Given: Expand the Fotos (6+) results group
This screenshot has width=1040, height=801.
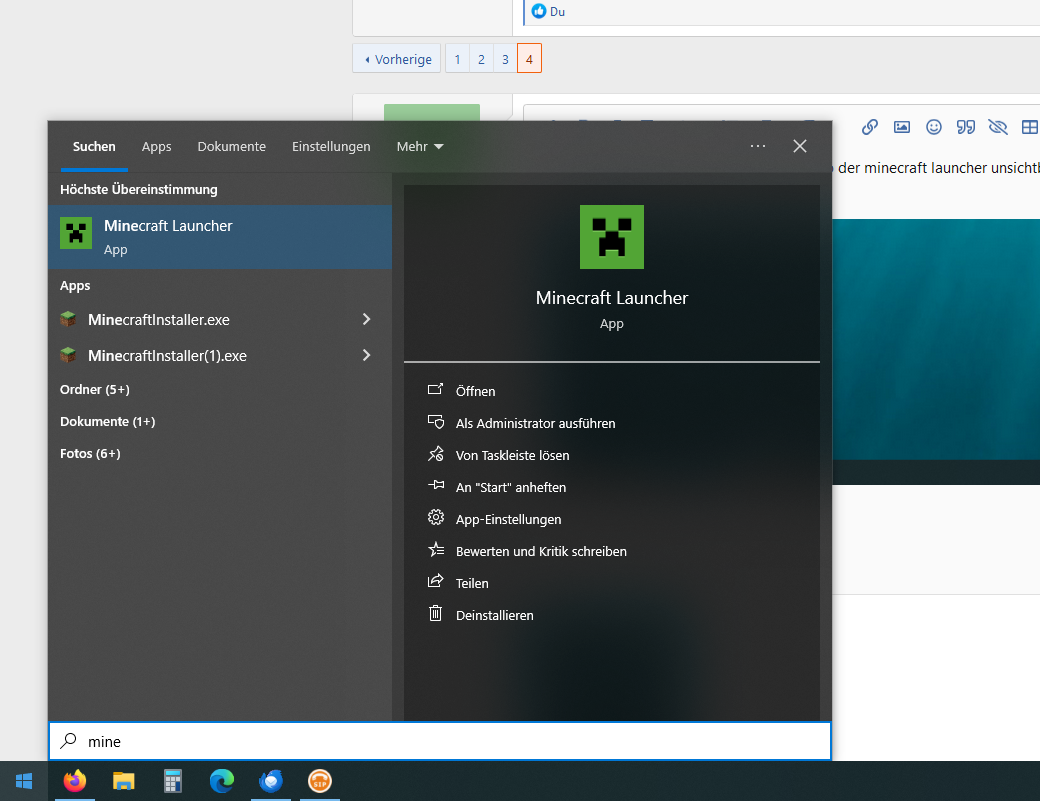Looking at the screenshot, I should 90,454.
